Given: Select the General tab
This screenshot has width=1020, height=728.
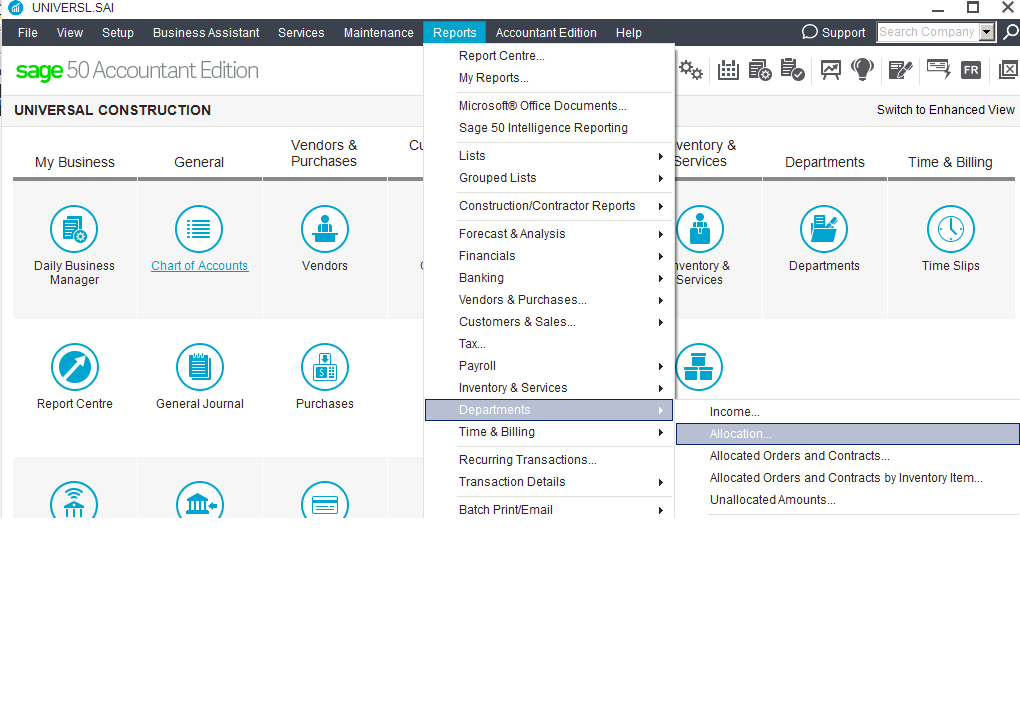Looking at the screenshot, I should point(199,162).
